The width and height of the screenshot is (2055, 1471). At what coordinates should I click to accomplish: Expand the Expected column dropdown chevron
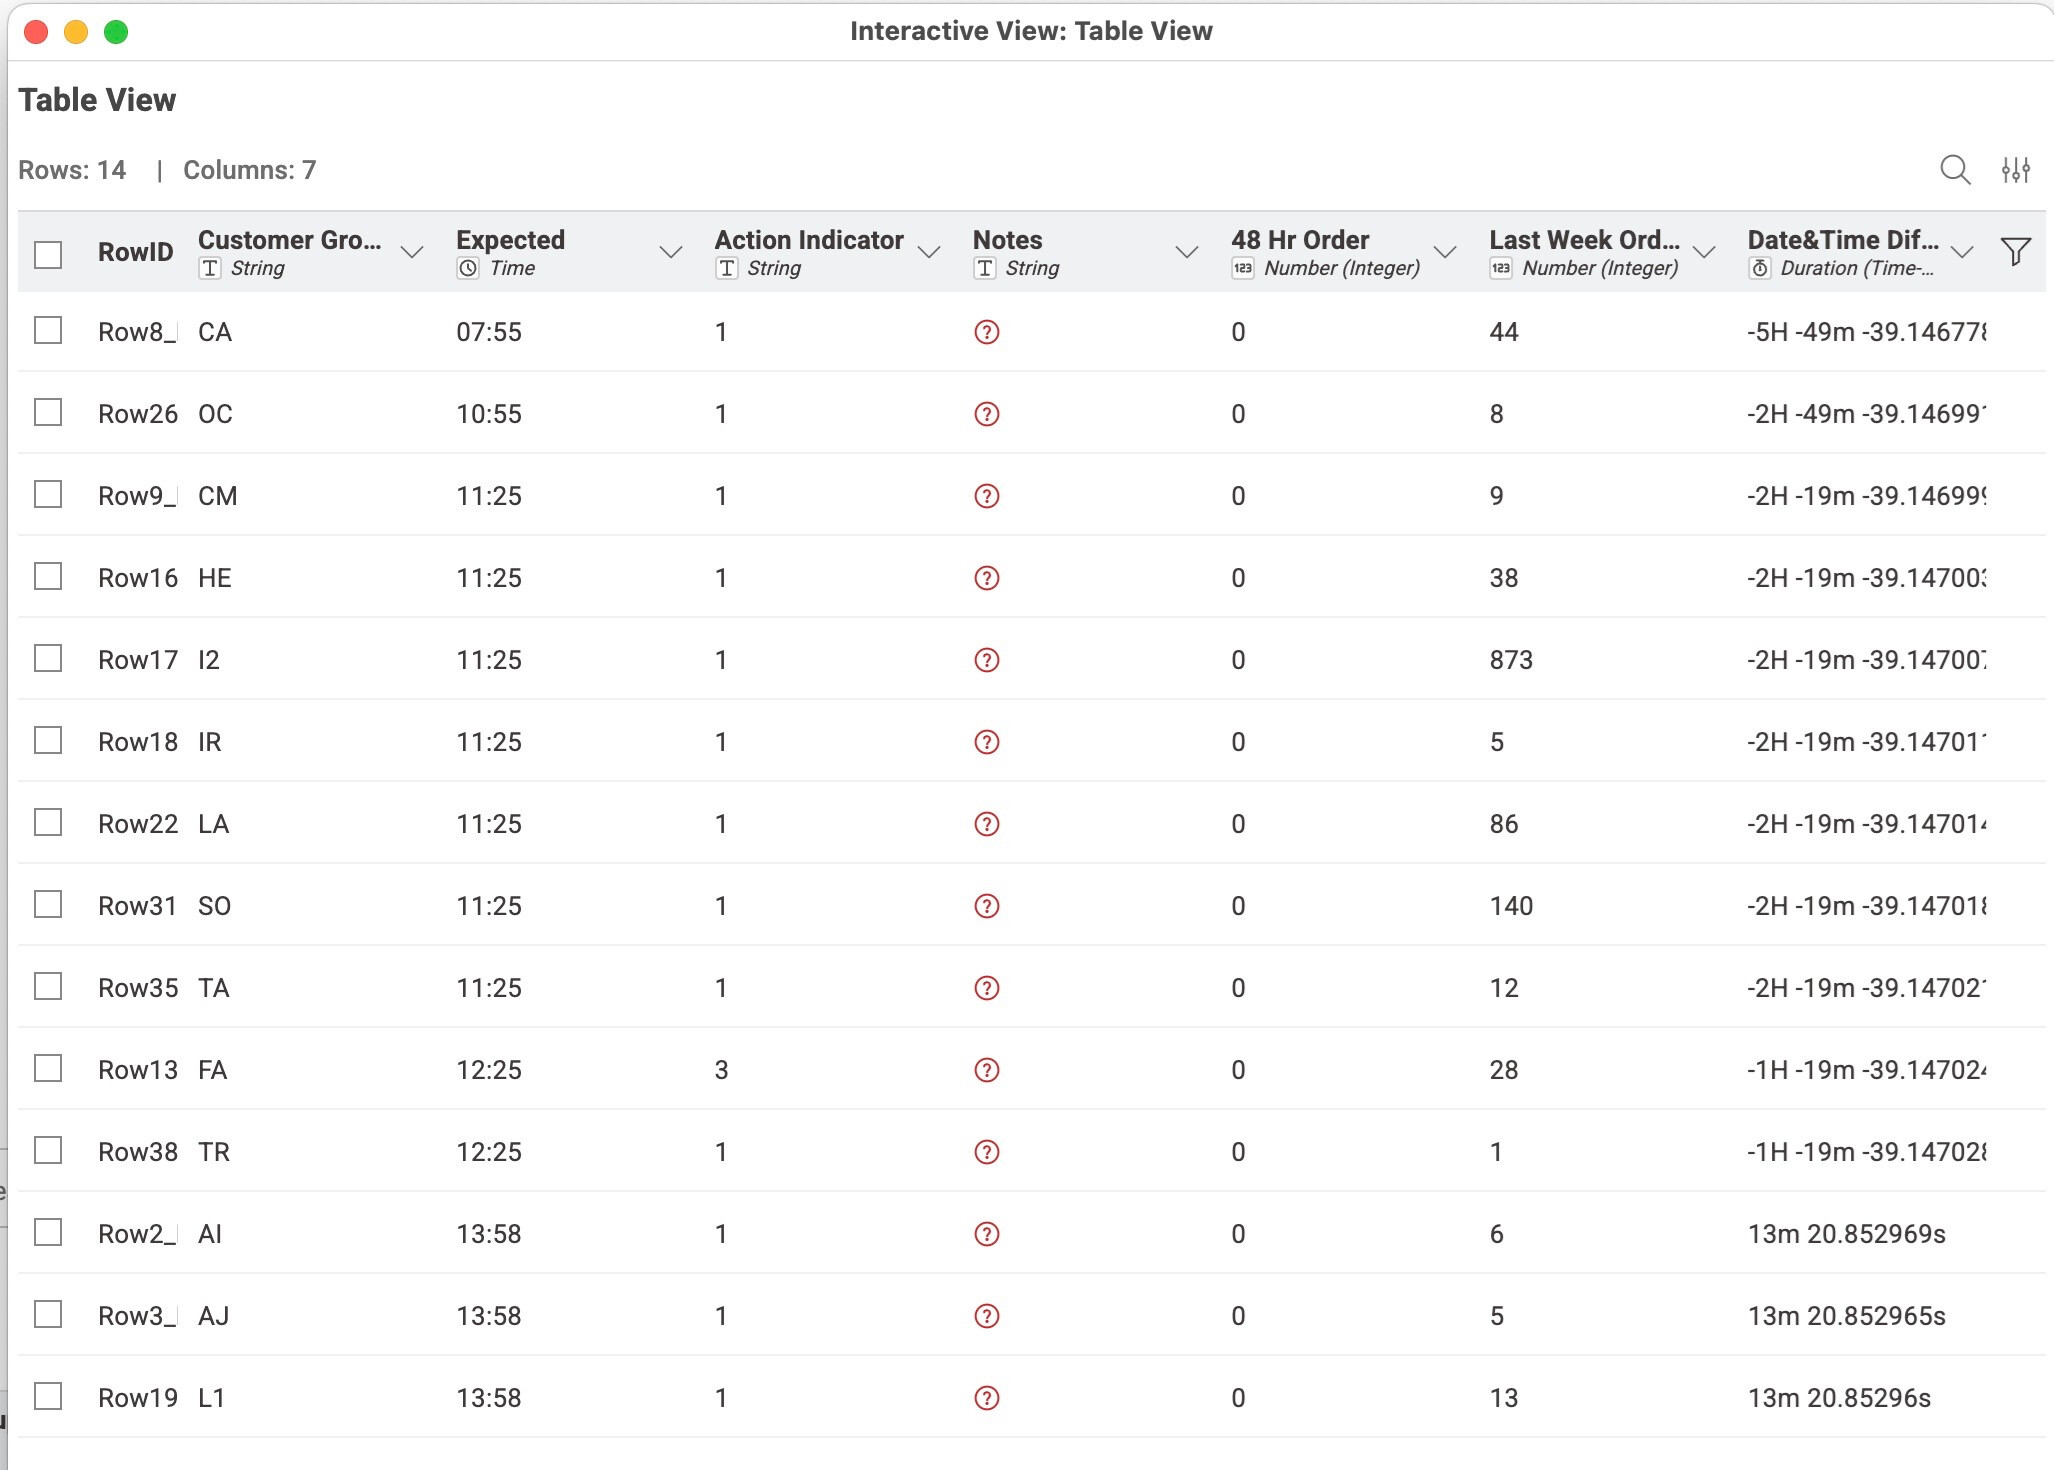671,252
